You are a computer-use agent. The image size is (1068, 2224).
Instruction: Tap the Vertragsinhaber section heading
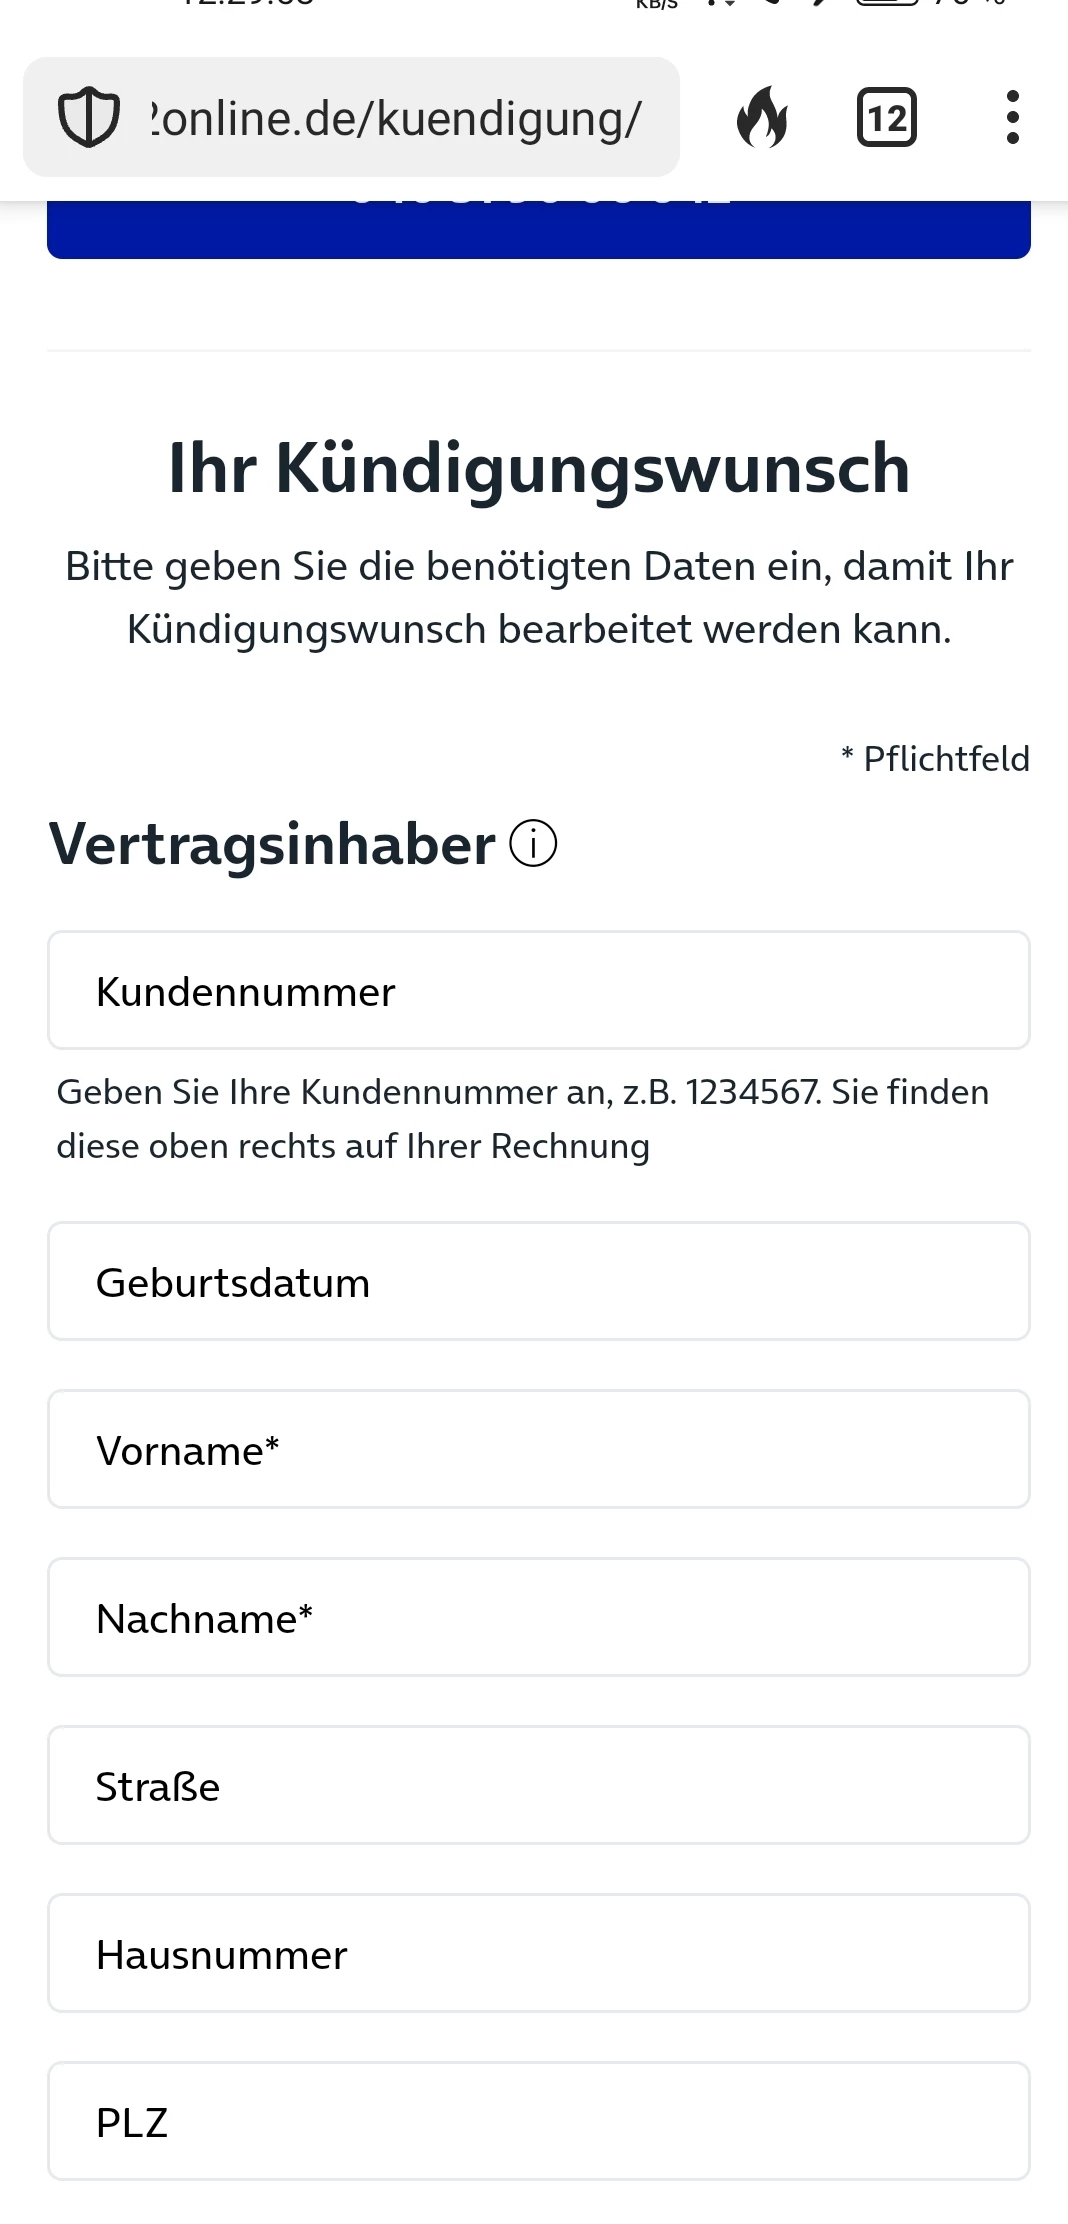coord(272,844)
